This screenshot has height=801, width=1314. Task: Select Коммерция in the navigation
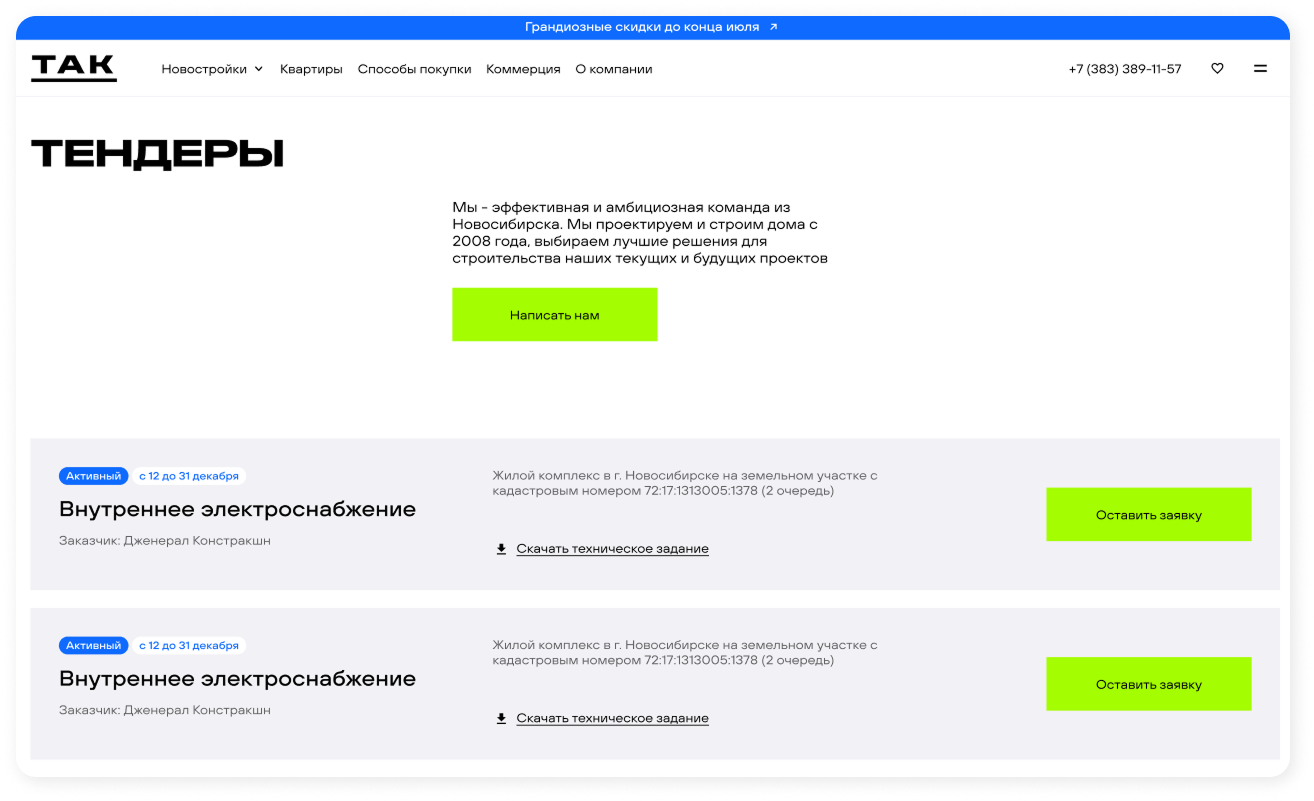pyautogui.click(x=523, y=69)
